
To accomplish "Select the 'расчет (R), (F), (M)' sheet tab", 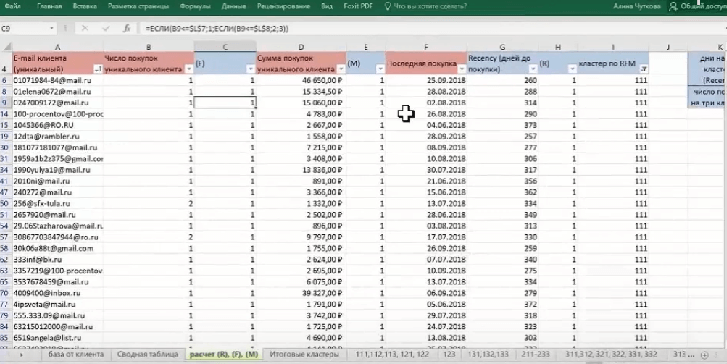I will pos(223,354).
